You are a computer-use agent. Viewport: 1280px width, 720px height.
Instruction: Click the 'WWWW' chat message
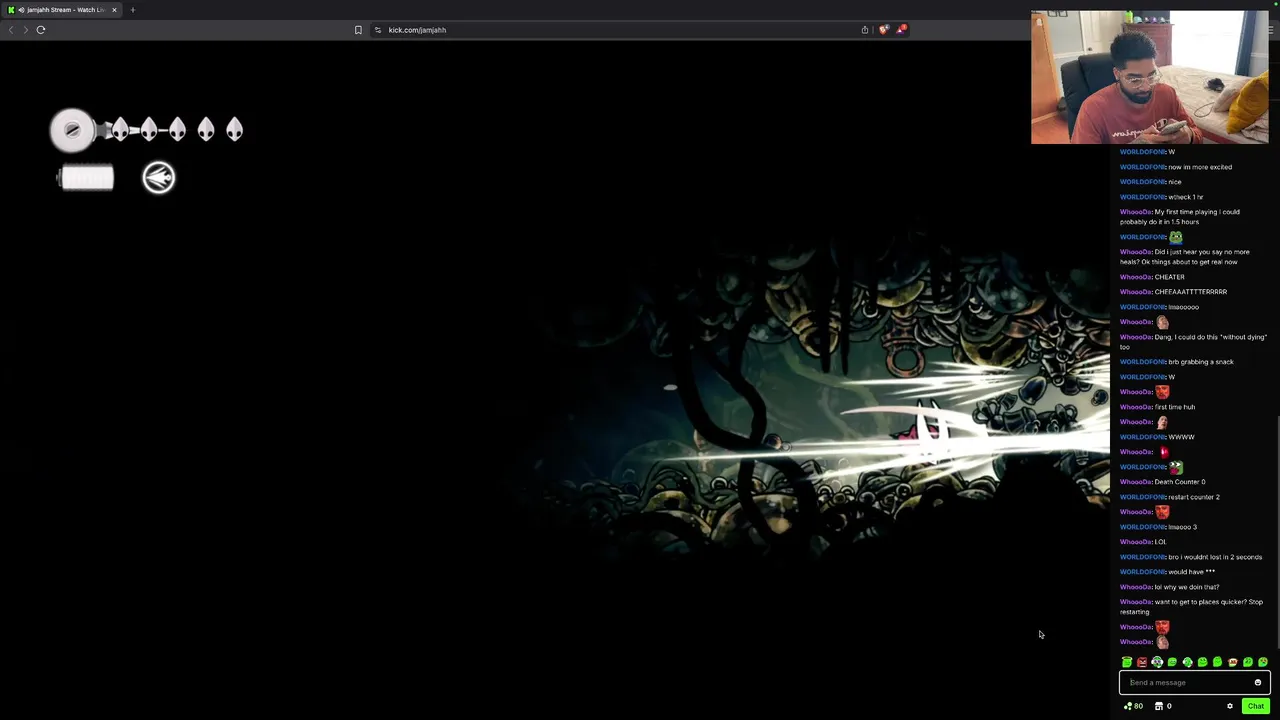click(x=1181, y=437)
